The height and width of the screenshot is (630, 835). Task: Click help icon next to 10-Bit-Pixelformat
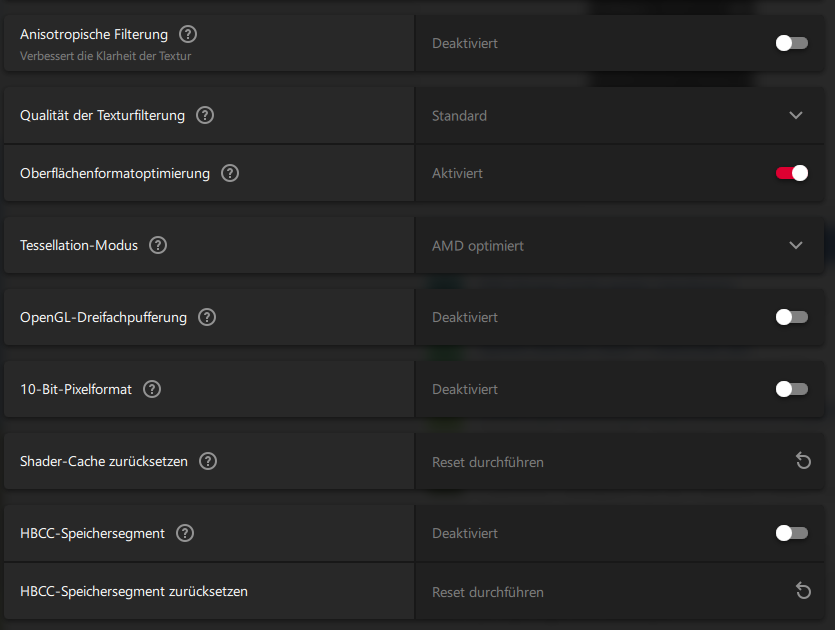[152, 389]
